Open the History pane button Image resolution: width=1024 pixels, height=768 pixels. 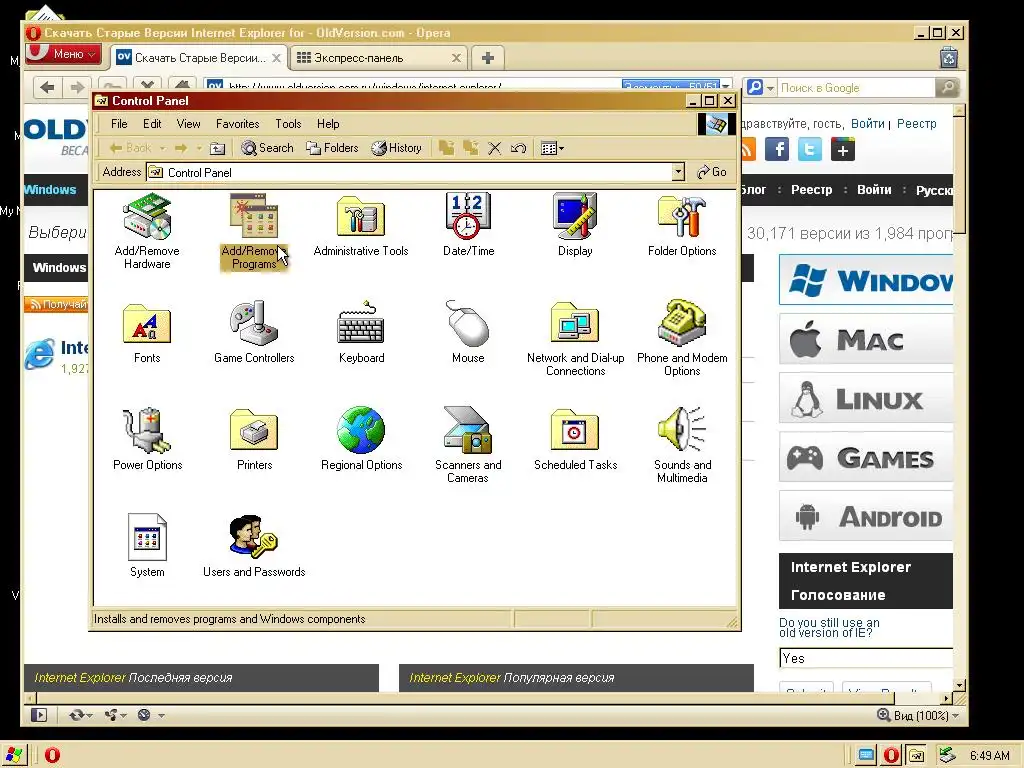coord(396,148)
